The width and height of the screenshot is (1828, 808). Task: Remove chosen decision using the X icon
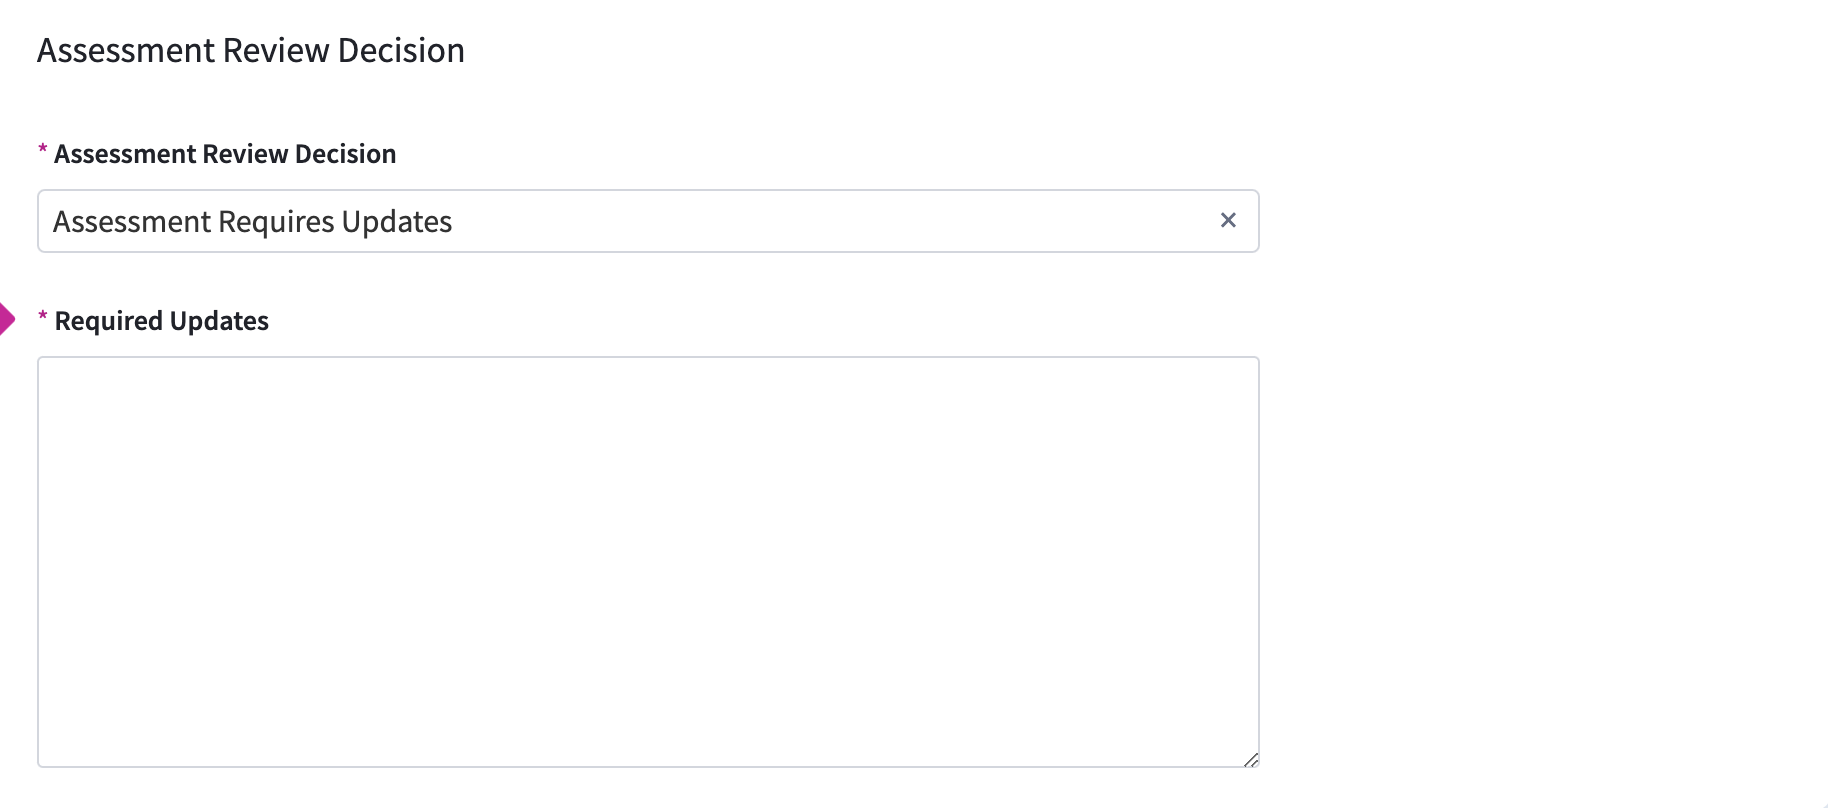coord(1228,220)
